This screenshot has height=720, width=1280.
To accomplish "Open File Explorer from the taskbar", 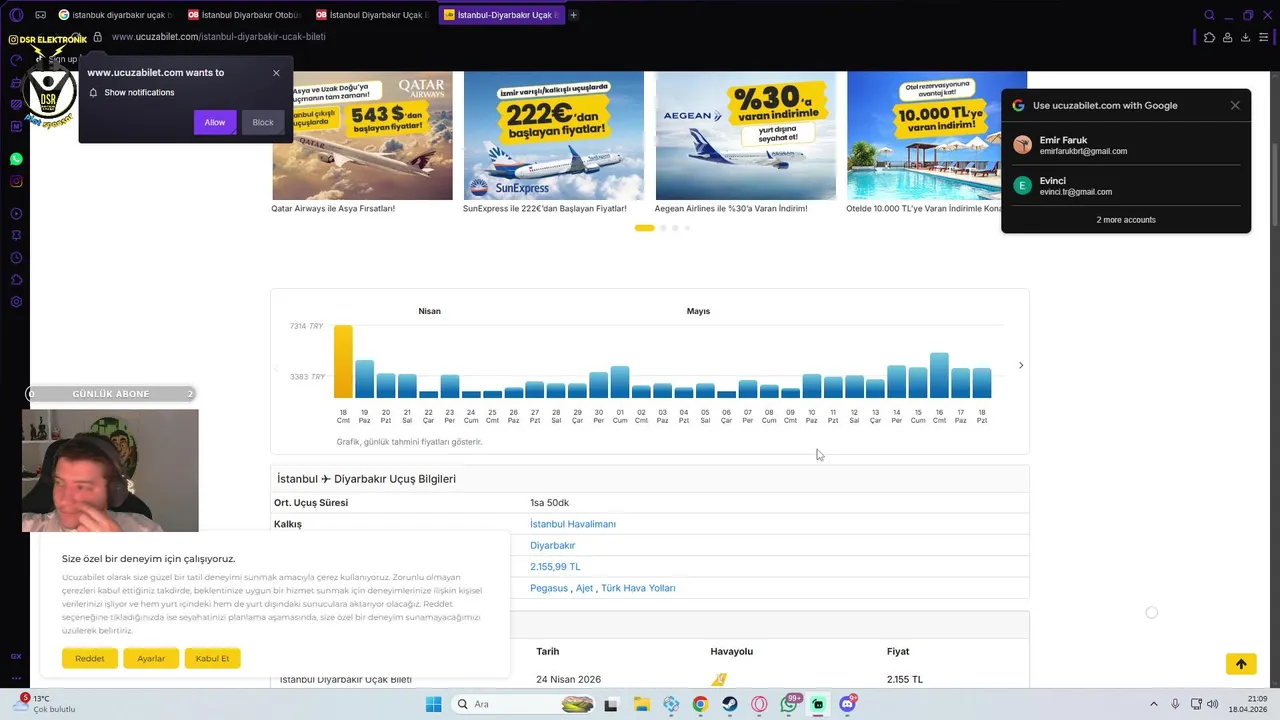I will 641,704.
